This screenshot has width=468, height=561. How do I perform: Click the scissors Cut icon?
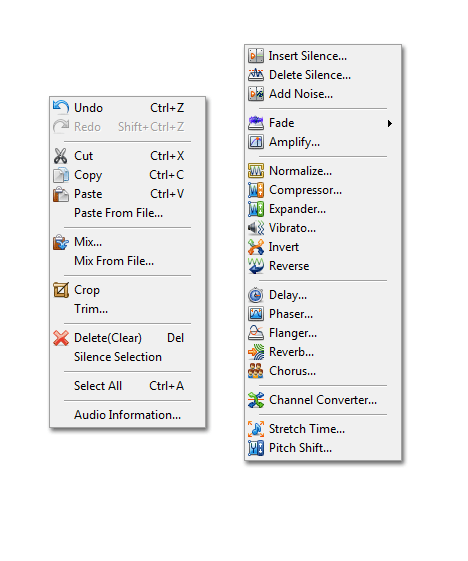click(60, 156)
